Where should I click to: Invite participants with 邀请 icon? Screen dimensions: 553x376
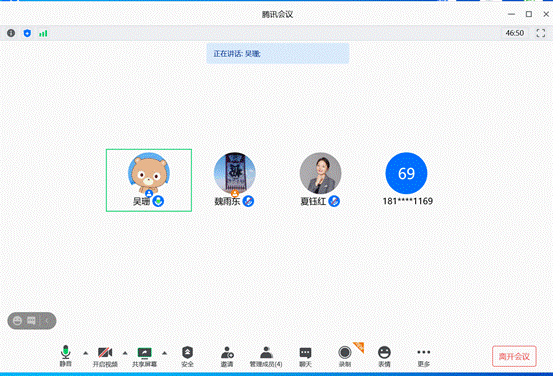(227, 357)
